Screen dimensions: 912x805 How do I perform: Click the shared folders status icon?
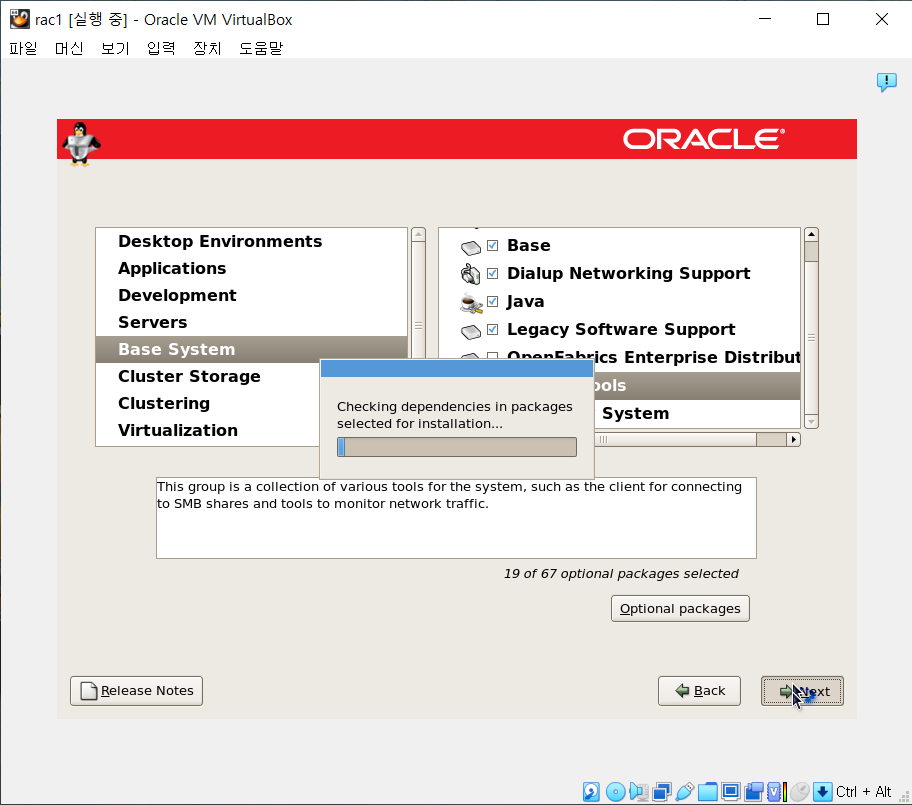pos(708,792)
